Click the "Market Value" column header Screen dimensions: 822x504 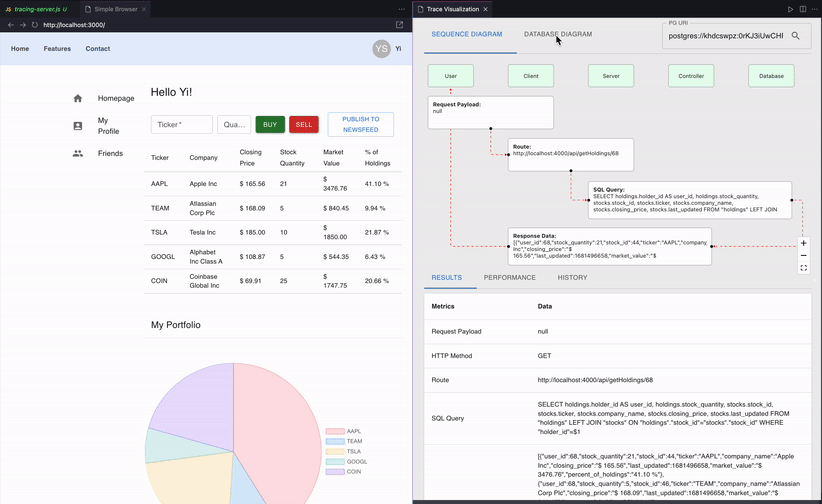click(333, 157)
